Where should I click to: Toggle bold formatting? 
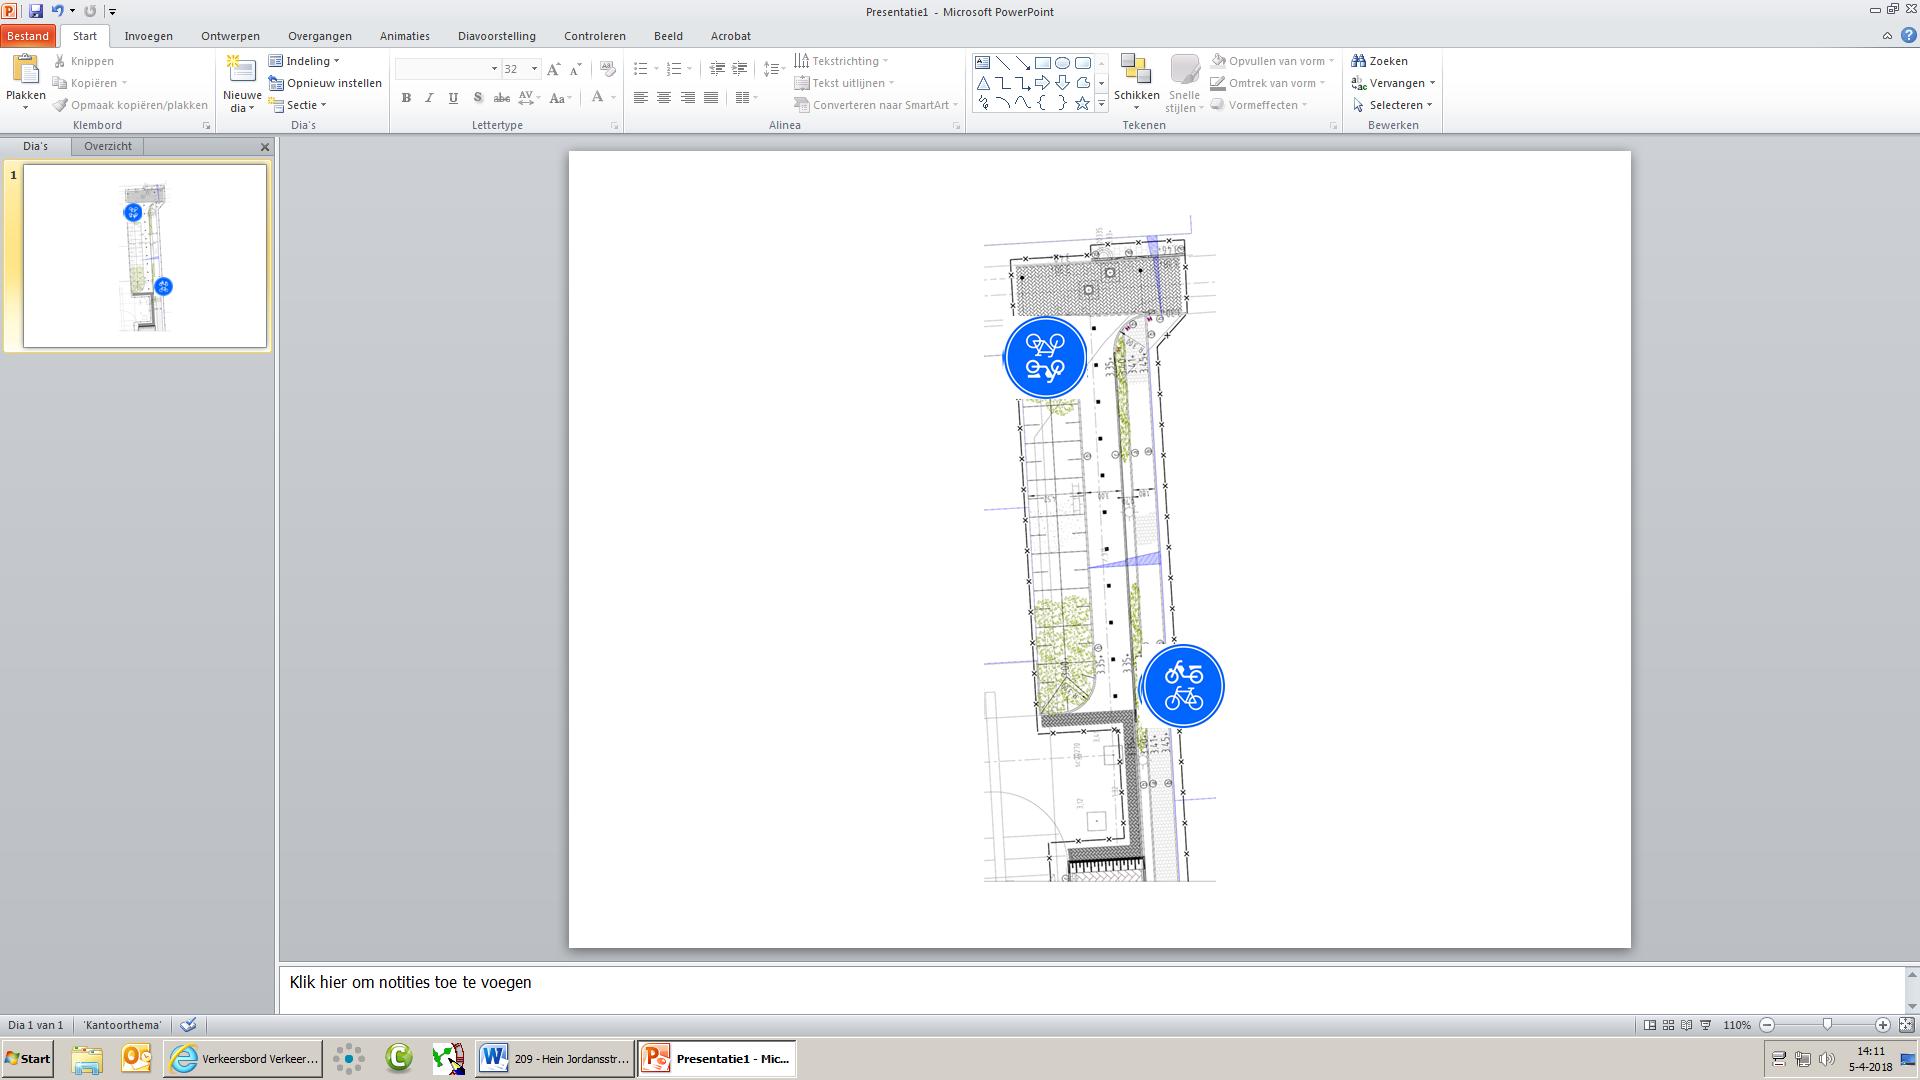click(406, 98)
